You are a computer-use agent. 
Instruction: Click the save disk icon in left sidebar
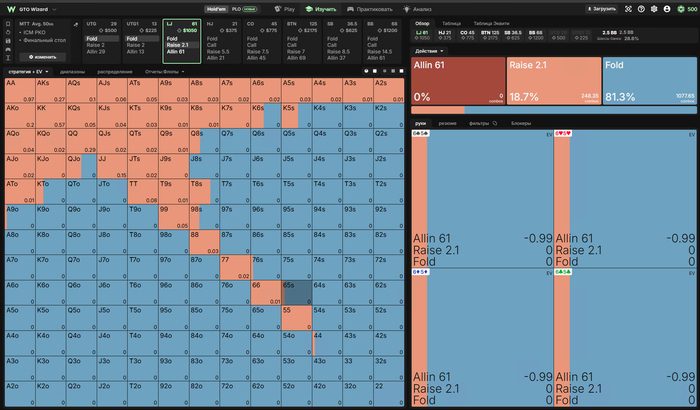[8, 41]
